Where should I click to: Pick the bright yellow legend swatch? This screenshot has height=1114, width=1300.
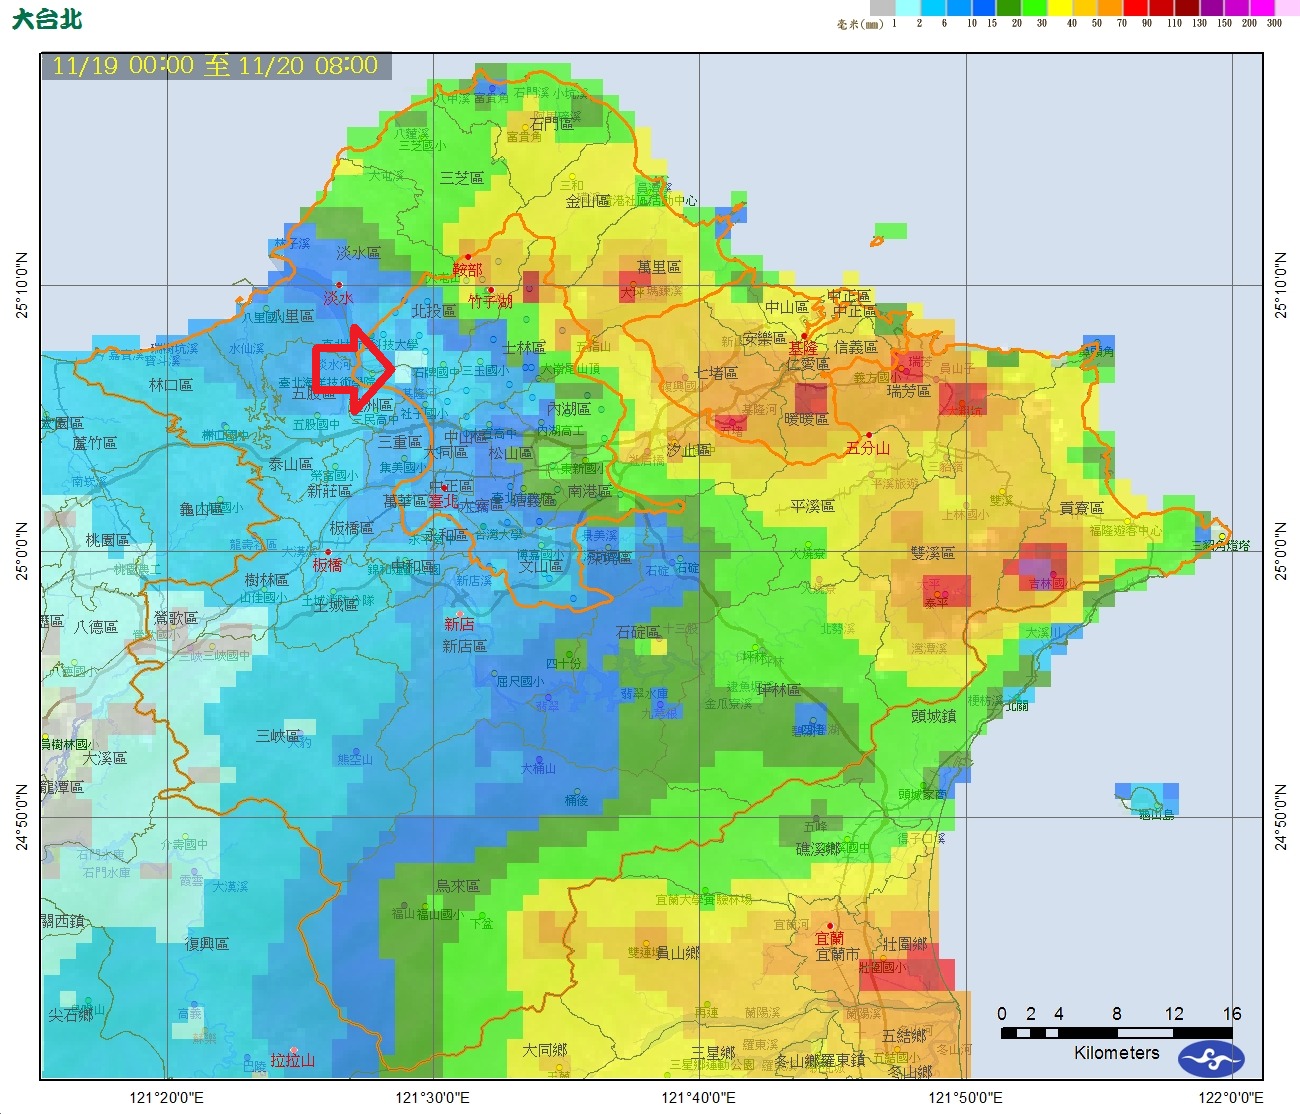point(1058,8)
